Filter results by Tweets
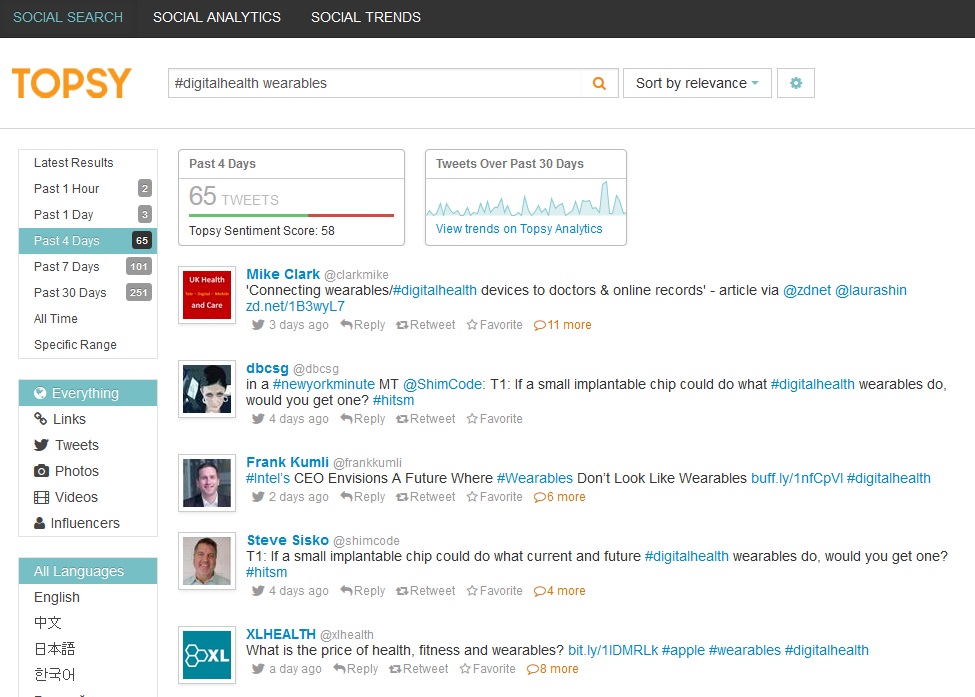 (88, 445)
